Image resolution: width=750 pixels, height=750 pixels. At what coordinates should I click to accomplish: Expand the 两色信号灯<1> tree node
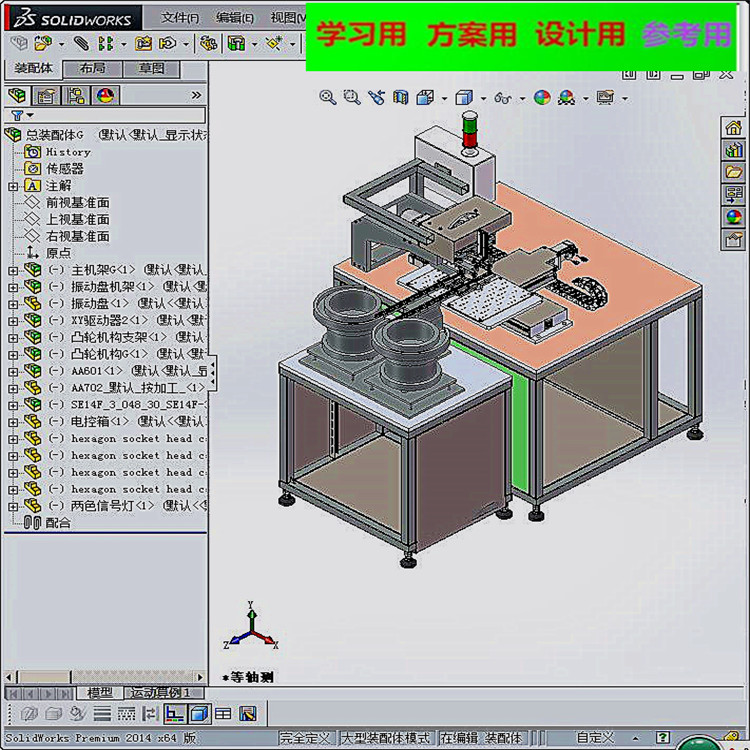point(13,506)
